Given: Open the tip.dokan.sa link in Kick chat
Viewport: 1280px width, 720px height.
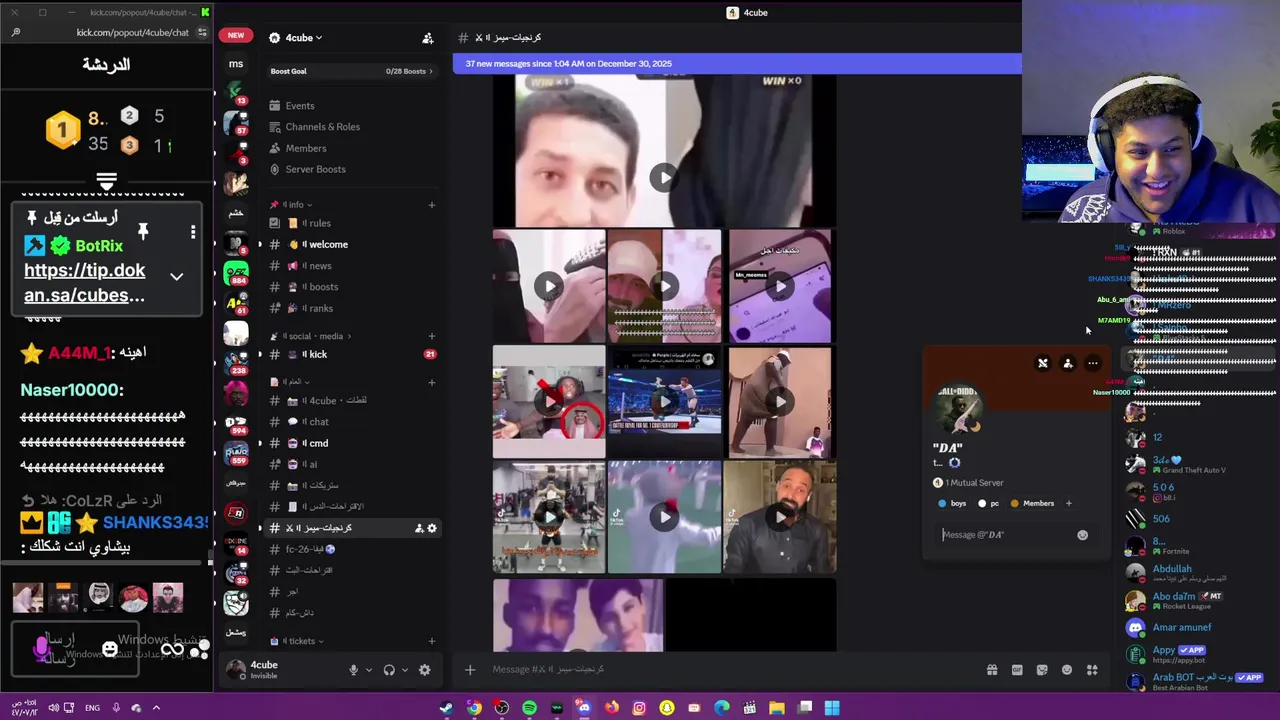Looking at the screenshot, I should pyautogui.click(x=85, y=283).
